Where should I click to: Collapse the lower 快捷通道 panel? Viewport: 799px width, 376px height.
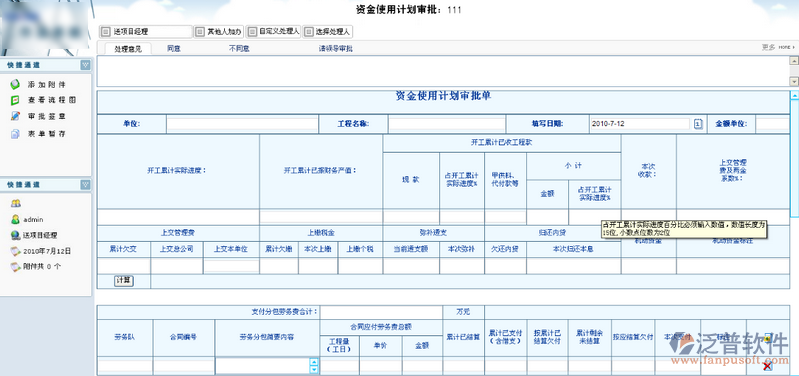(85, 185)
